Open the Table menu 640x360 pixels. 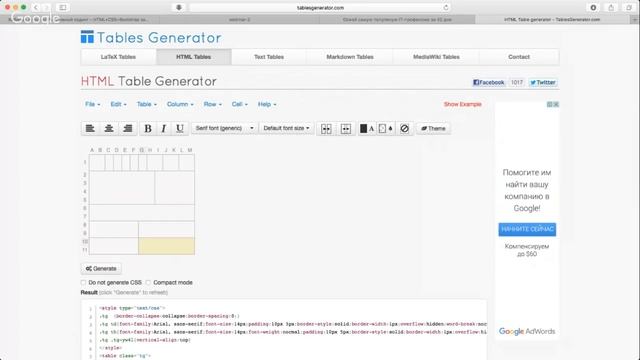(x=146, y=104)
